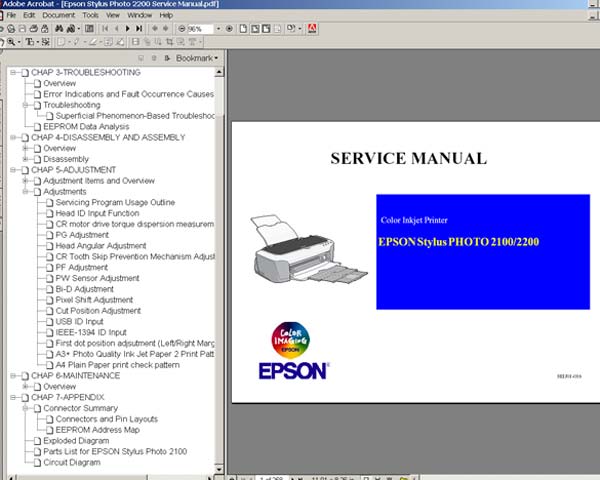Image resolution: width=600 pixels, height=480 pixels.
Task: Click the zoom percentage field showing 96%
Action: pos(201,29)
